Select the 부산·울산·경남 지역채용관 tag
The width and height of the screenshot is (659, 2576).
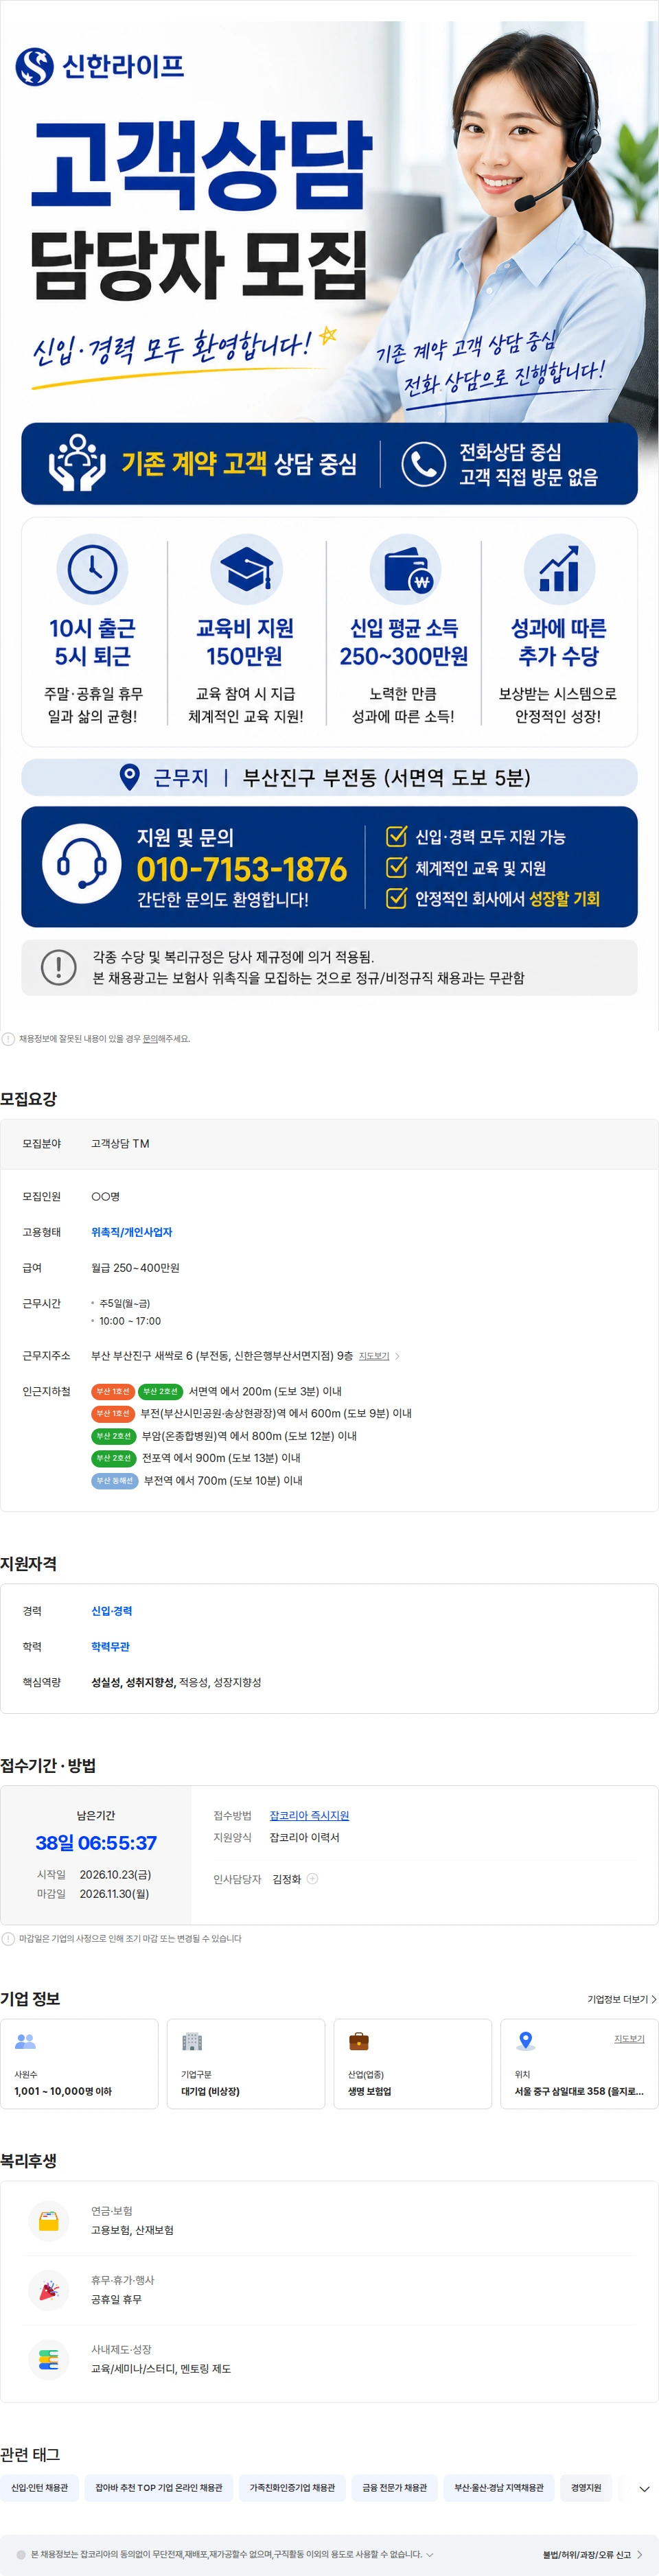[x=499, y=2488]
